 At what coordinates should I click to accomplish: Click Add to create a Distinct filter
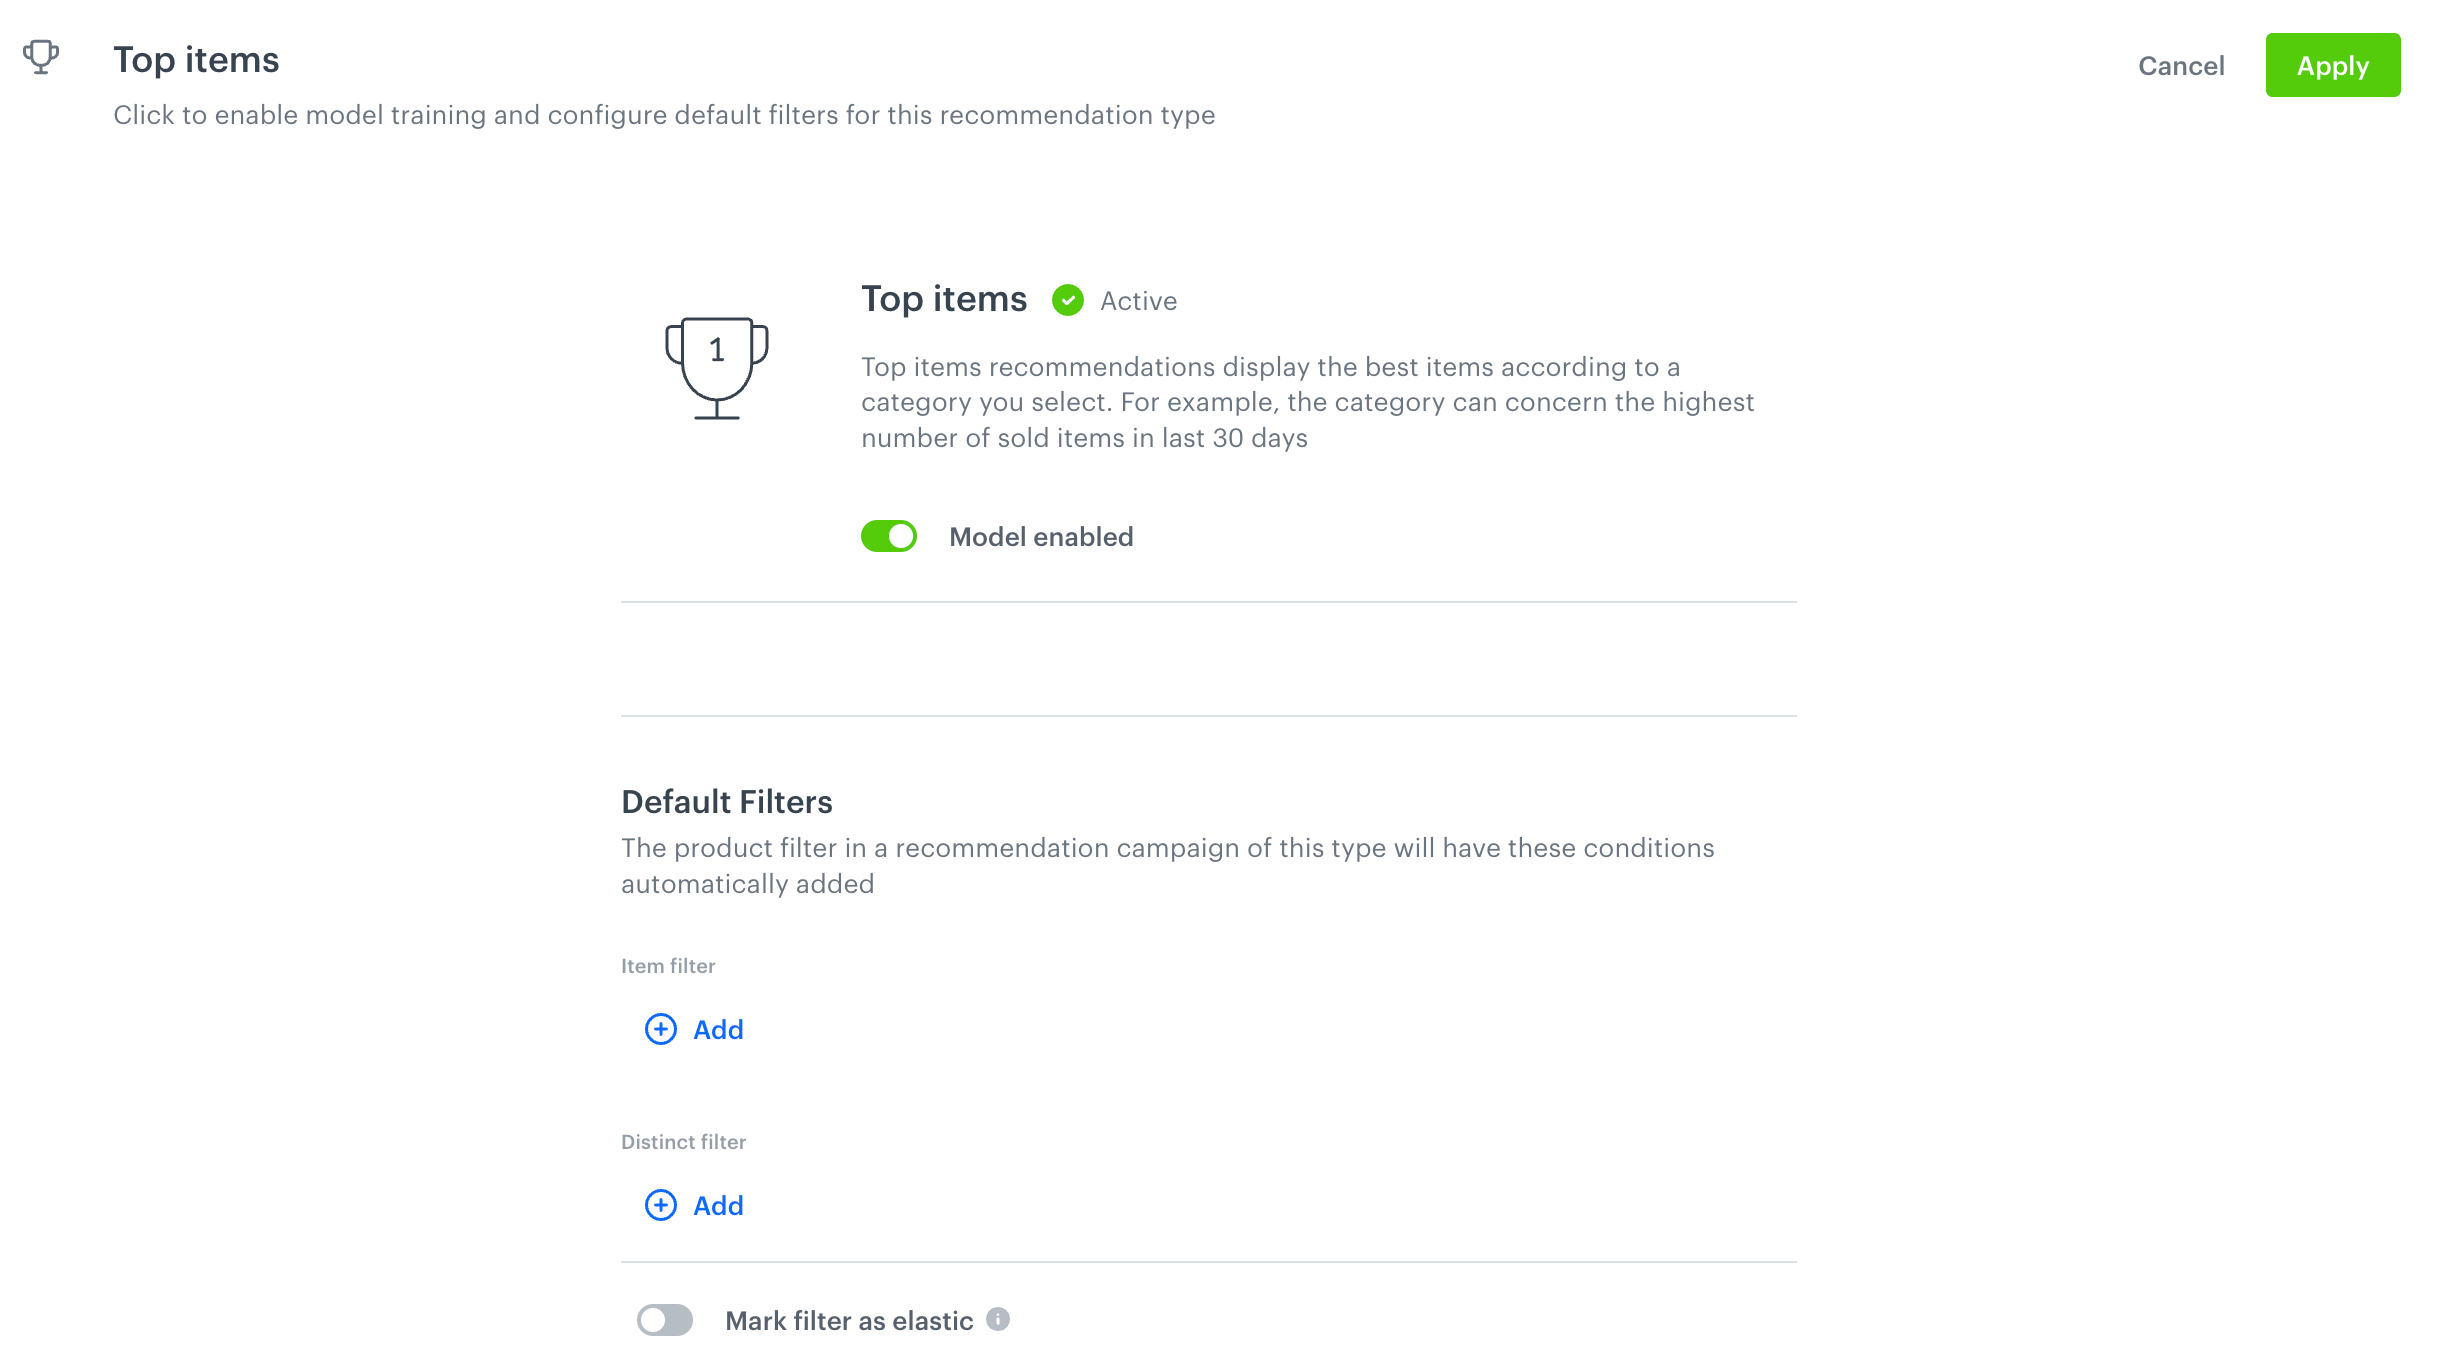tap(718, 1205)
